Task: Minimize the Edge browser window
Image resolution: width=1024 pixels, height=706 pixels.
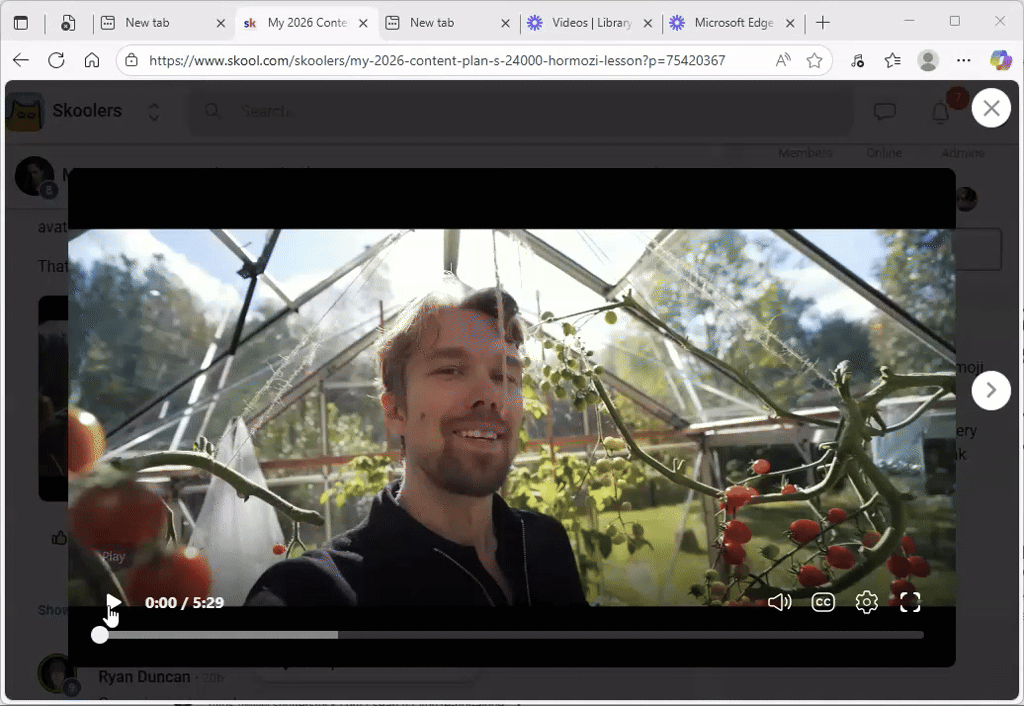Action: pyautogui.click(x=909, y=22)
